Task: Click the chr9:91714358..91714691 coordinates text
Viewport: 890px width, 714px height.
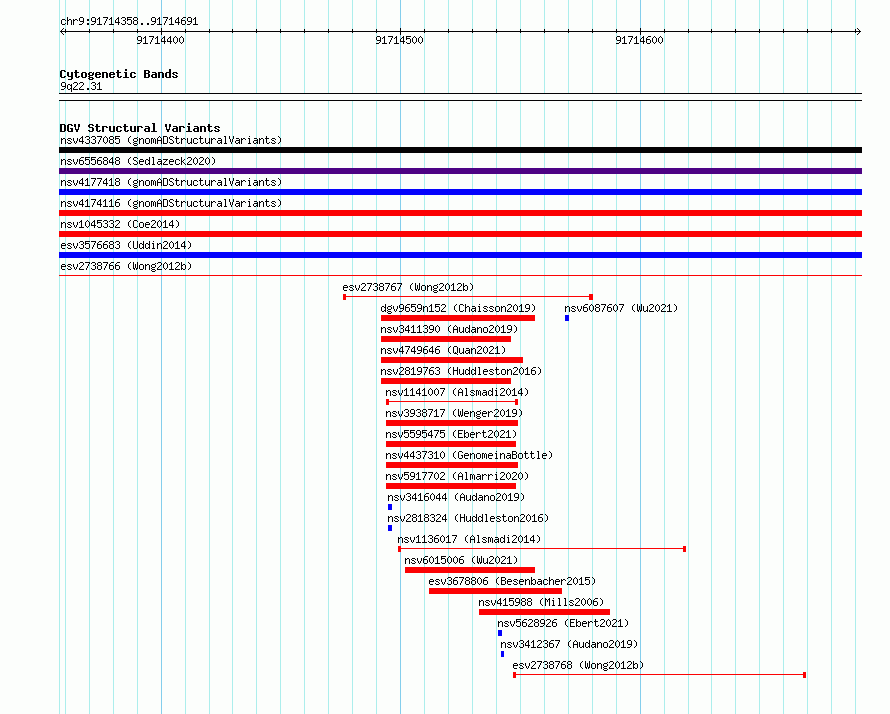Action: [129, 22]
